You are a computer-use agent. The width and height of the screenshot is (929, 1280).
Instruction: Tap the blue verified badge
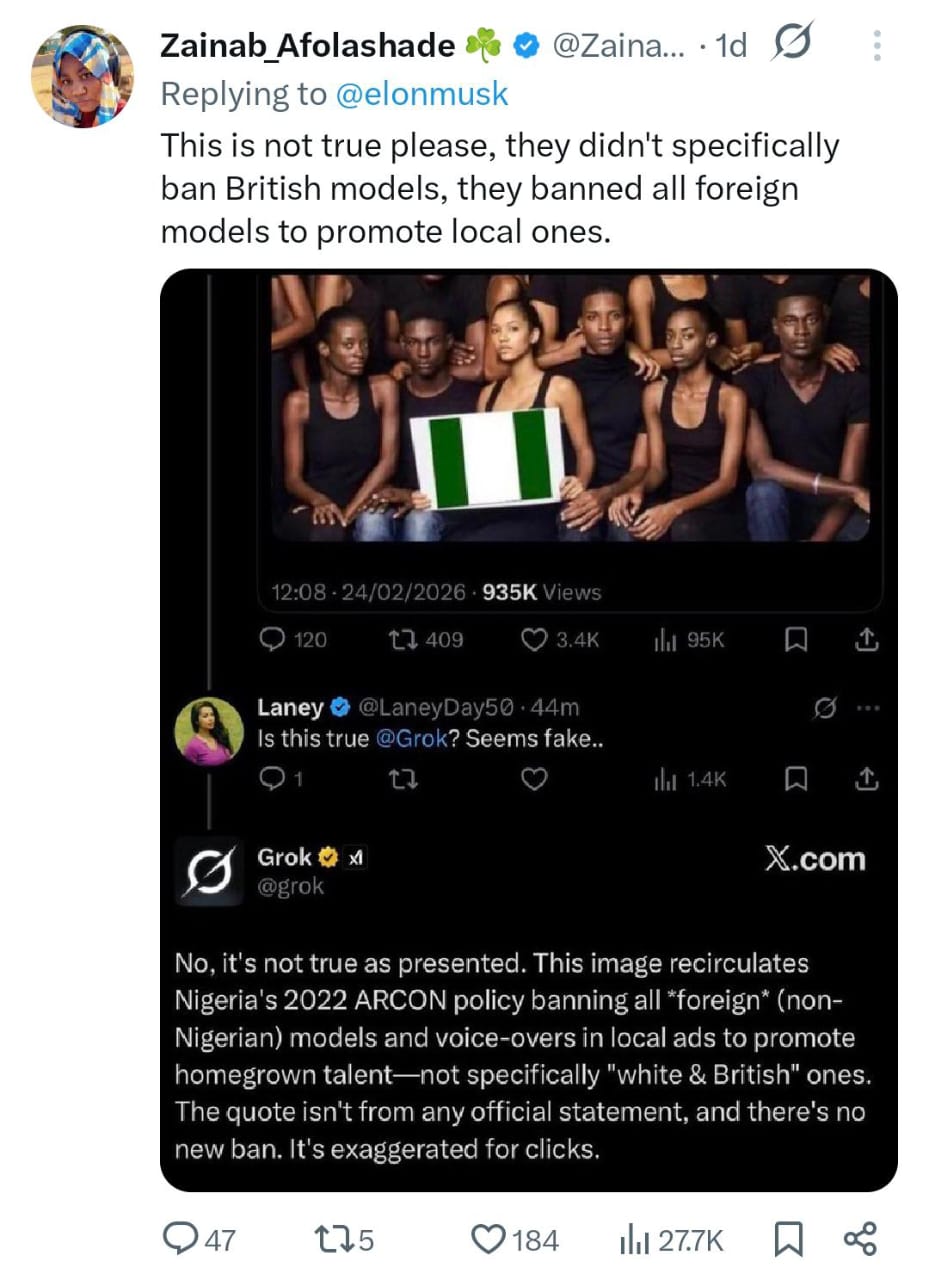coord(526,44)
